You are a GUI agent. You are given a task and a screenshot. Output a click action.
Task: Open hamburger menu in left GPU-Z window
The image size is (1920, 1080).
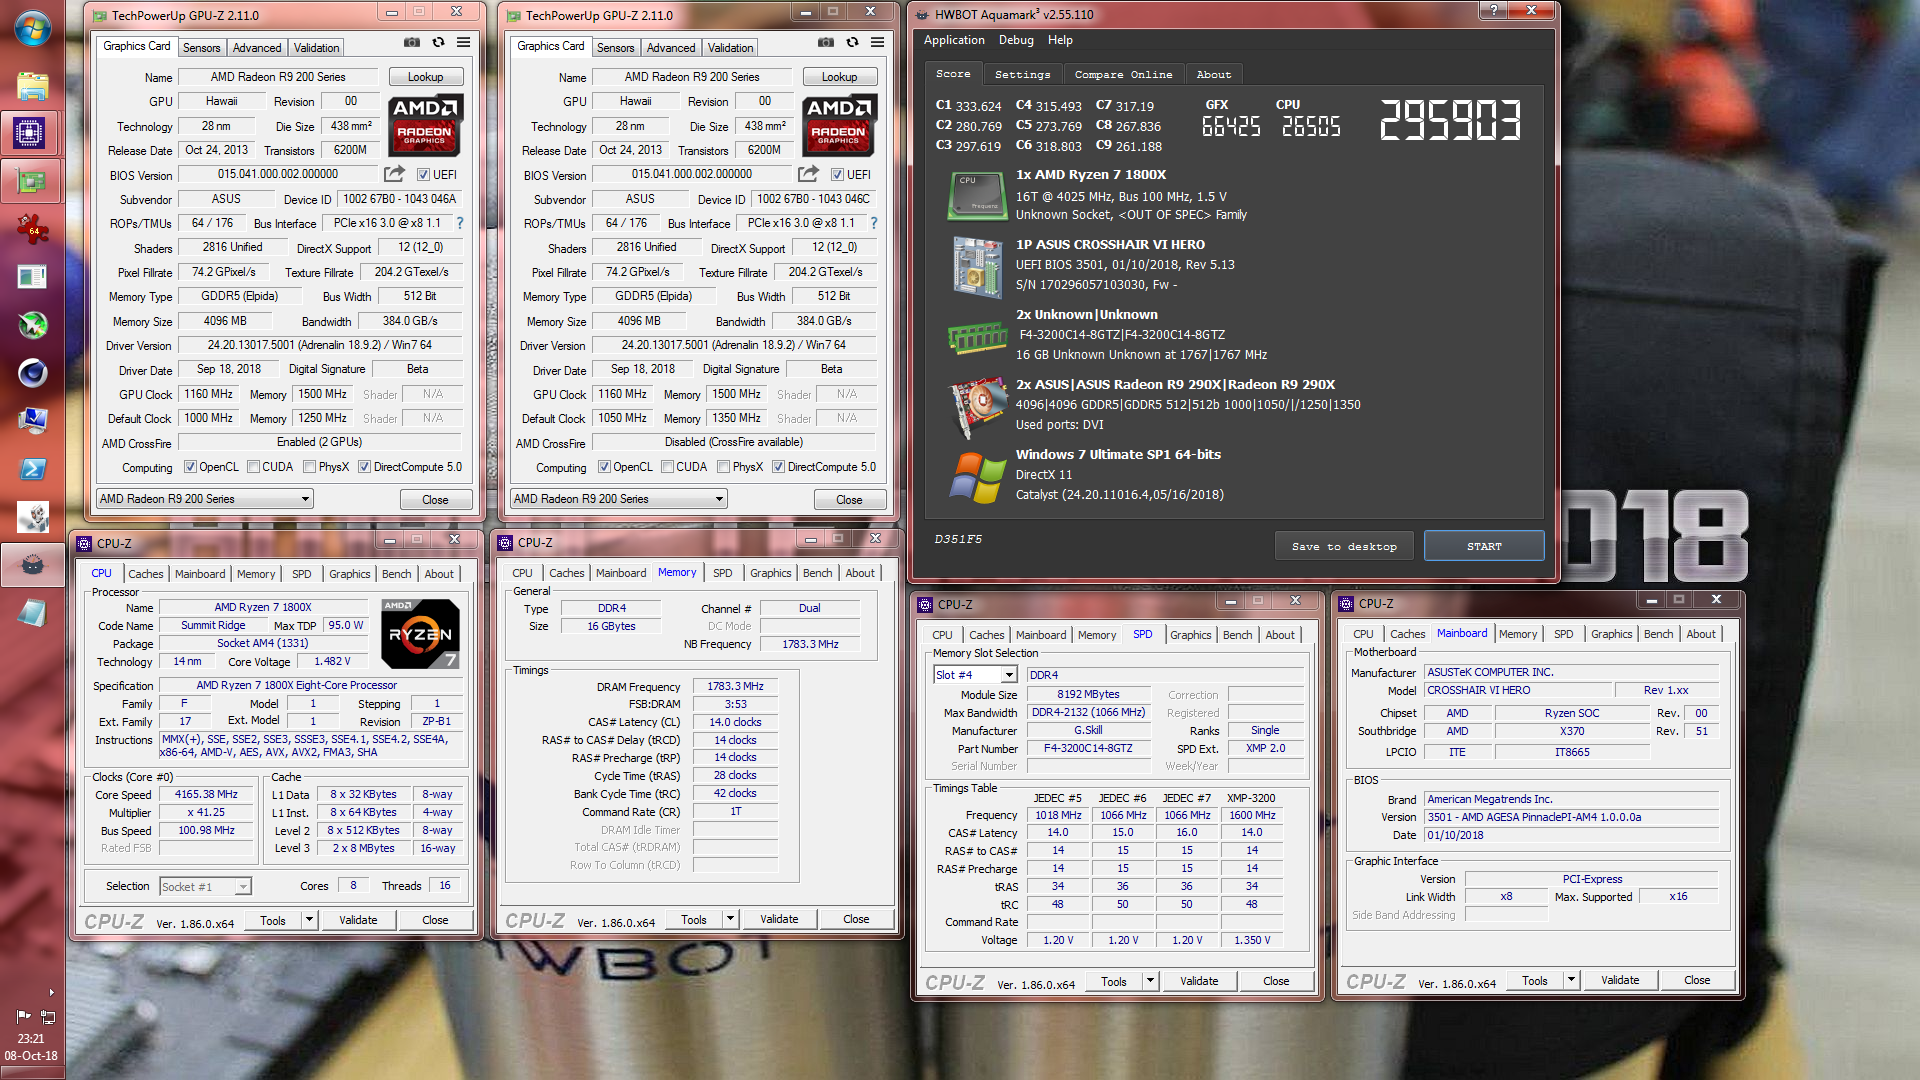click(x=464, y=43)
